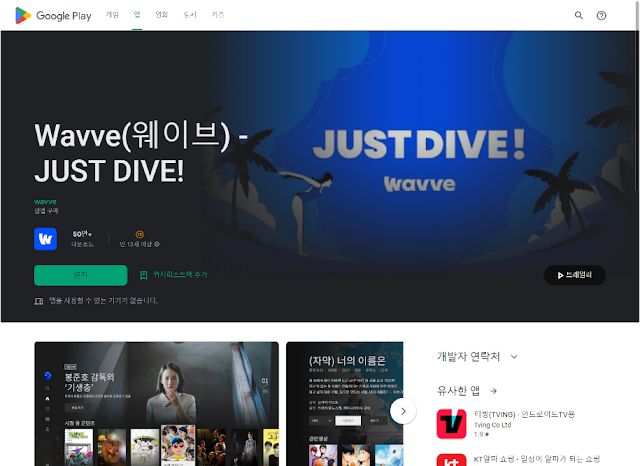Click the 50만+ 다운로드 text
The height and width of the screenshot is (466, 640).
tap(82, 239)
